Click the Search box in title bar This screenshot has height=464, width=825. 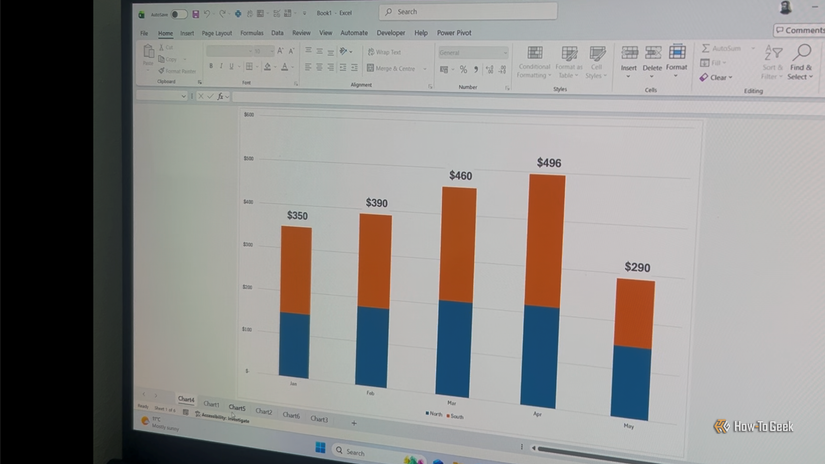pyautogui.click(x=467, y=12)
